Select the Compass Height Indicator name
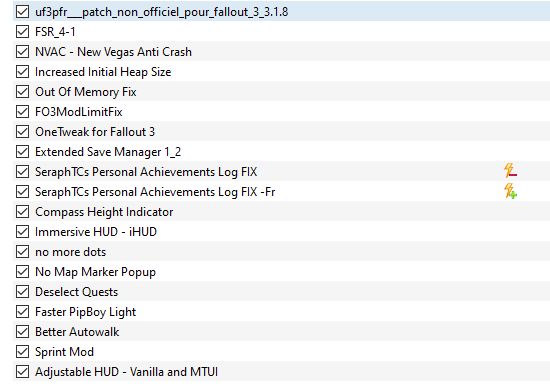Image resolution: width=550 pixels, height=386 pixels. (x=104, y=212)
